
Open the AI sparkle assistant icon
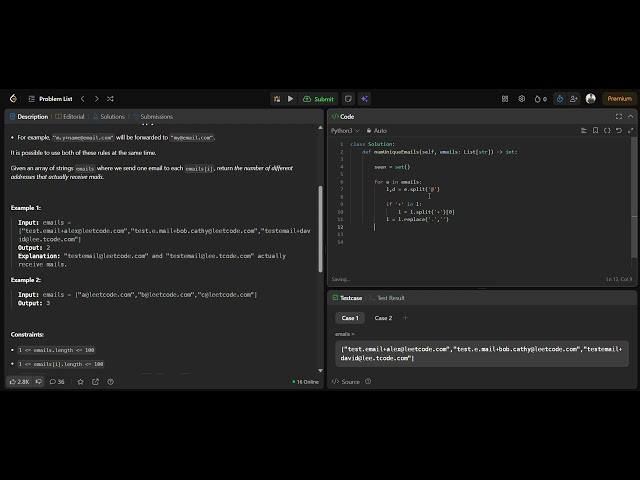364,99
